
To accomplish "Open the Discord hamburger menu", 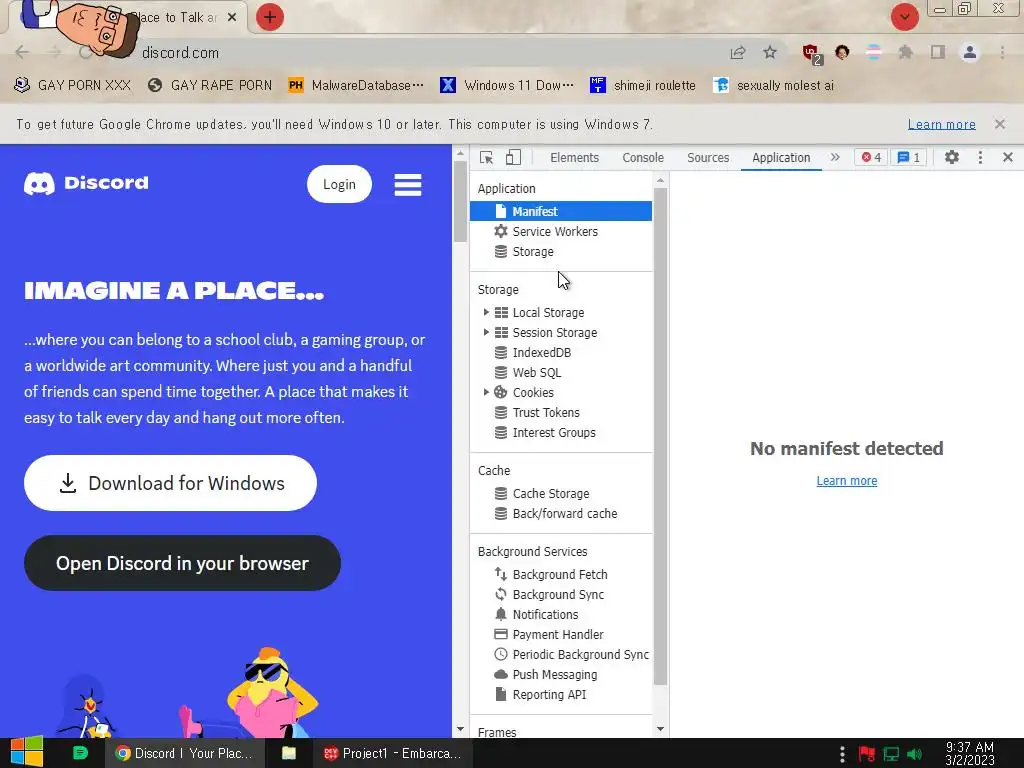I will tap(408, 185).
